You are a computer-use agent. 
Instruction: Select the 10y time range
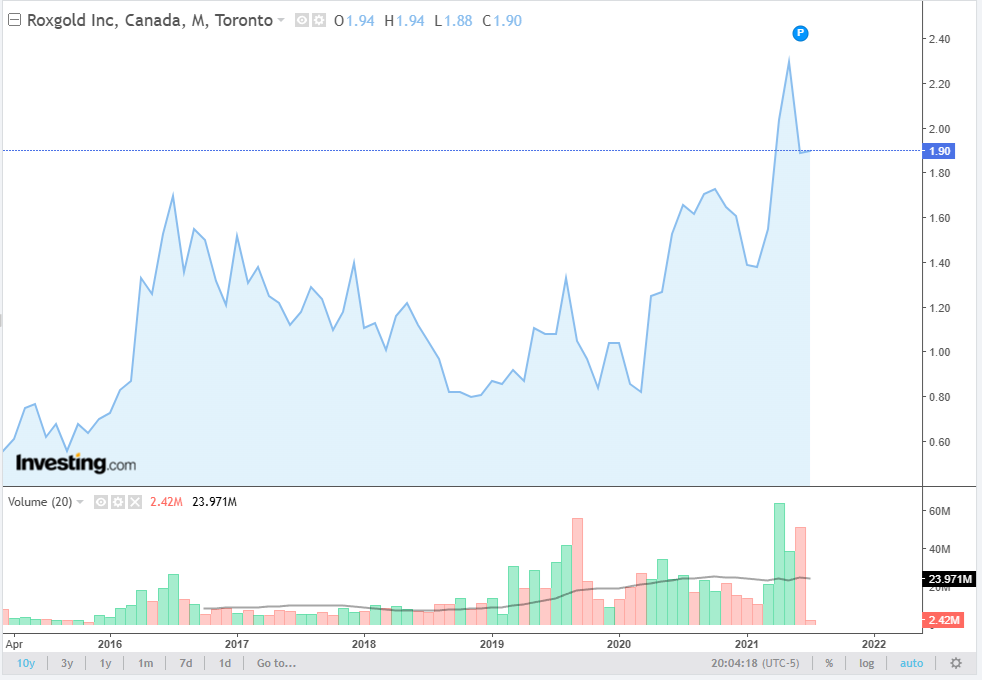(25, 663)
